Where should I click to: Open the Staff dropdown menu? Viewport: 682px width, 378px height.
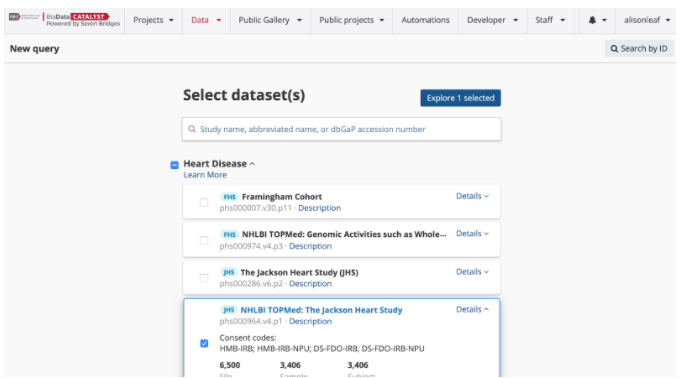click(550, 20)
